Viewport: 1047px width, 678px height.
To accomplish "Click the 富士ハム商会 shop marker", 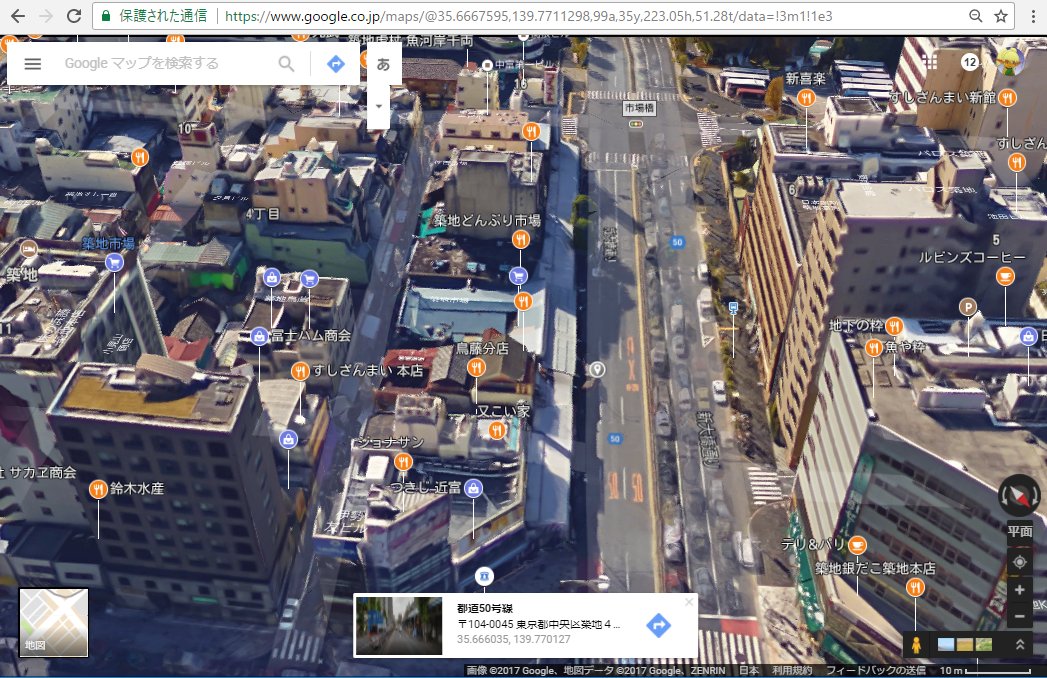I will [259, 335].
